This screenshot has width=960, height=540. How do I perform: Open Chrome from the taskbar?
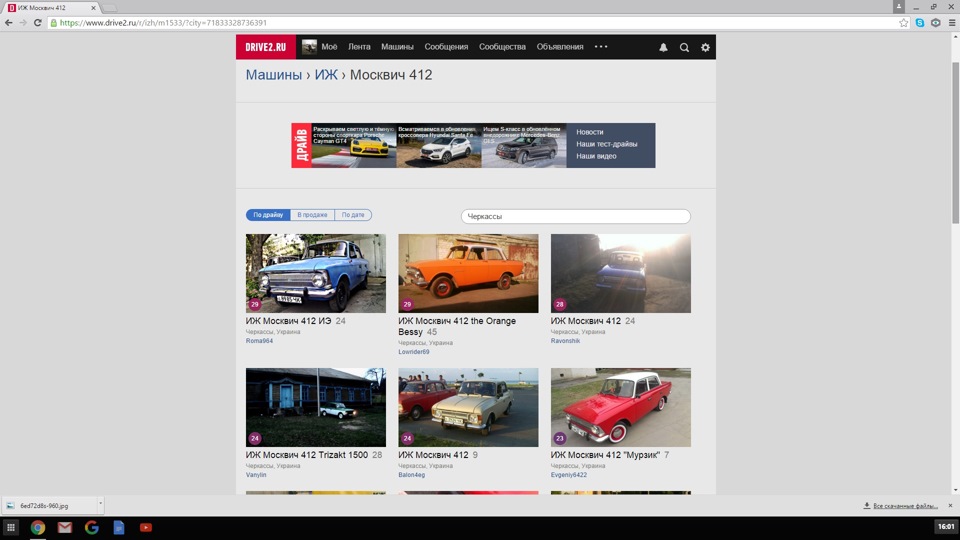[x=38, y=527]
